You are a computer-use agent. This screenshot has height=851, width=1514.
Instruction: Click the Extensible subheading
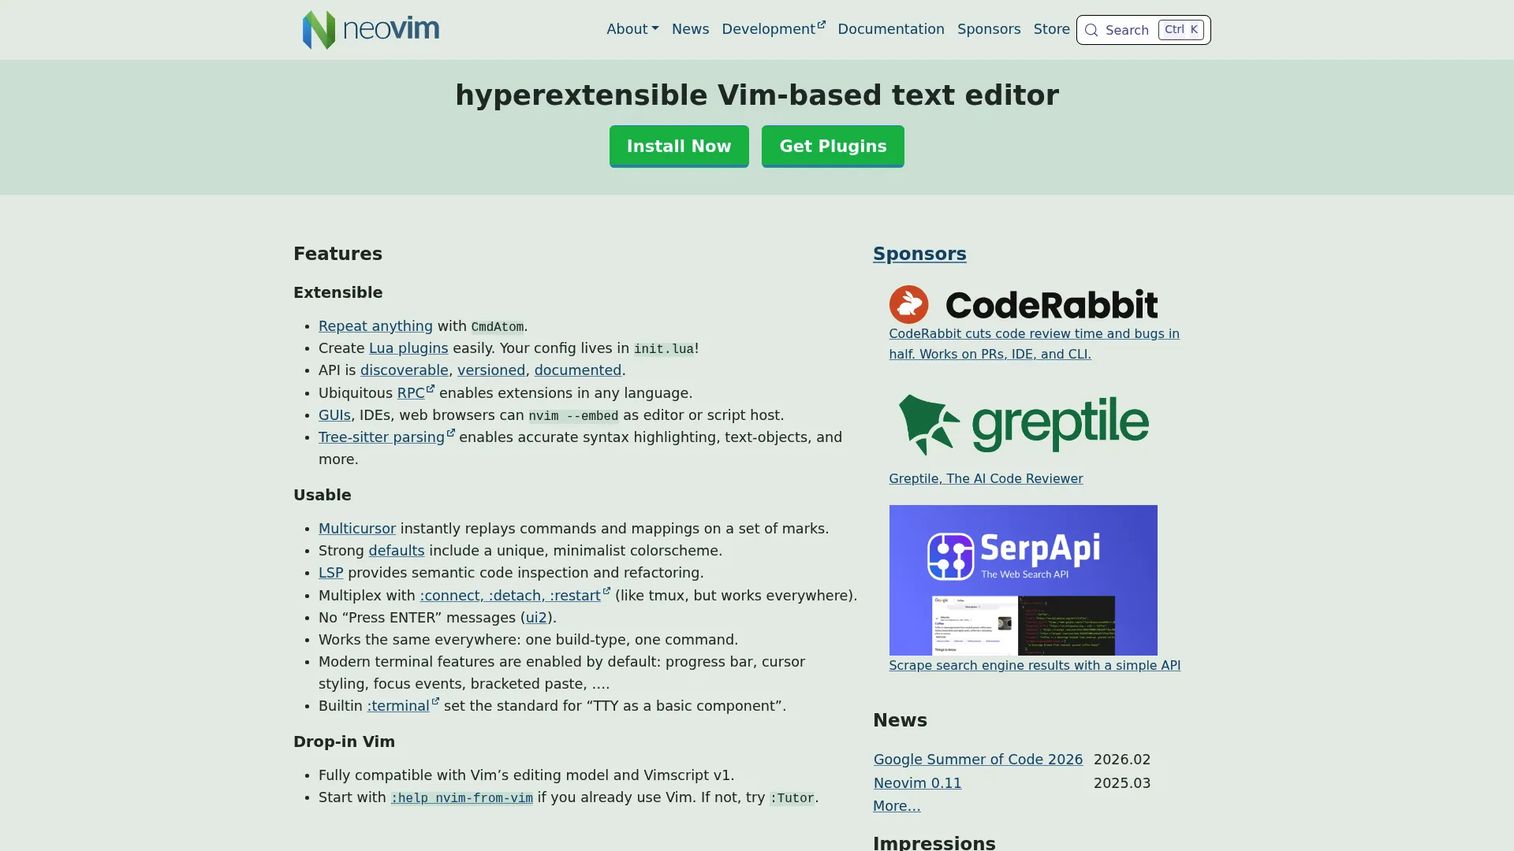point(338,293)
